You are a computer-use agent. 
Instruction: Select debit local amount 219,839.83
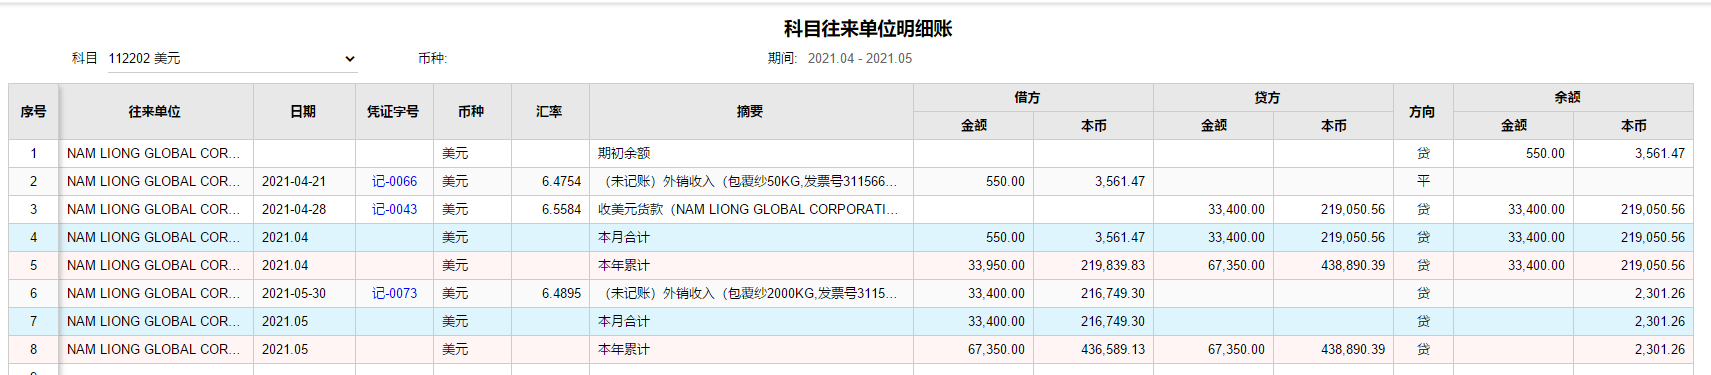(x=1093, y=265)
